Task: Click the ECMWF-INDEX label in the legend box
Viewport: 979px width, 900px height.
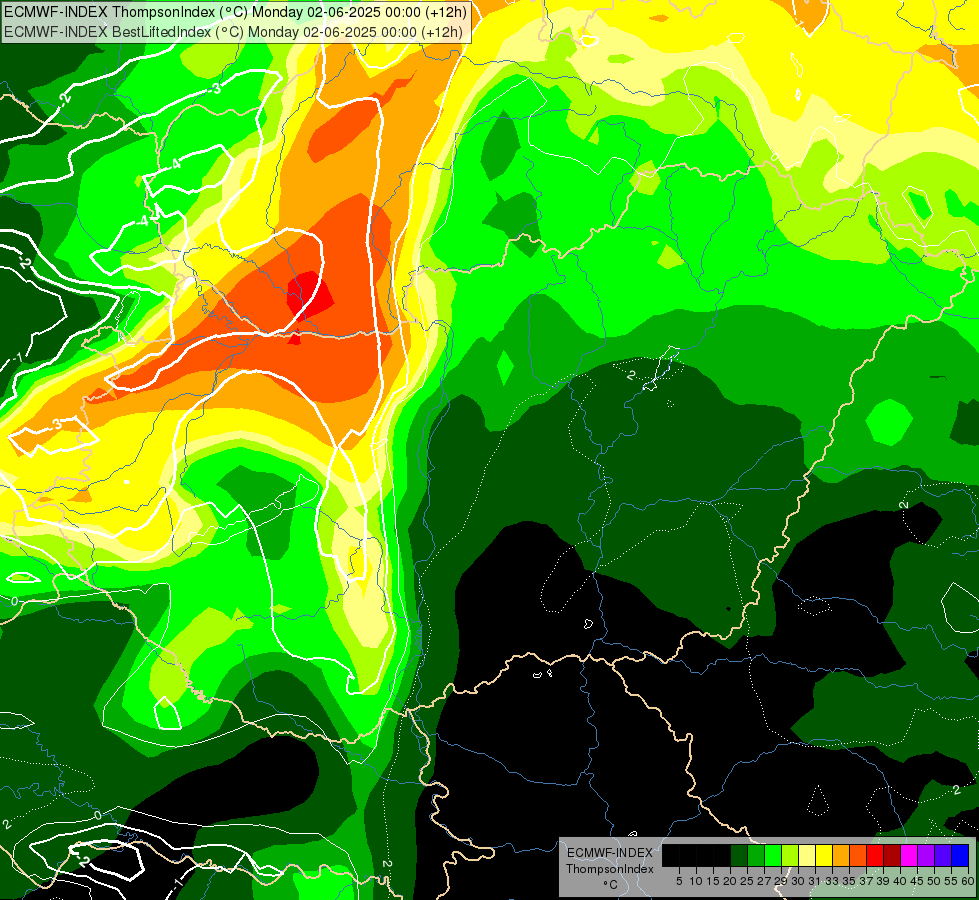Action: point(610,853)
